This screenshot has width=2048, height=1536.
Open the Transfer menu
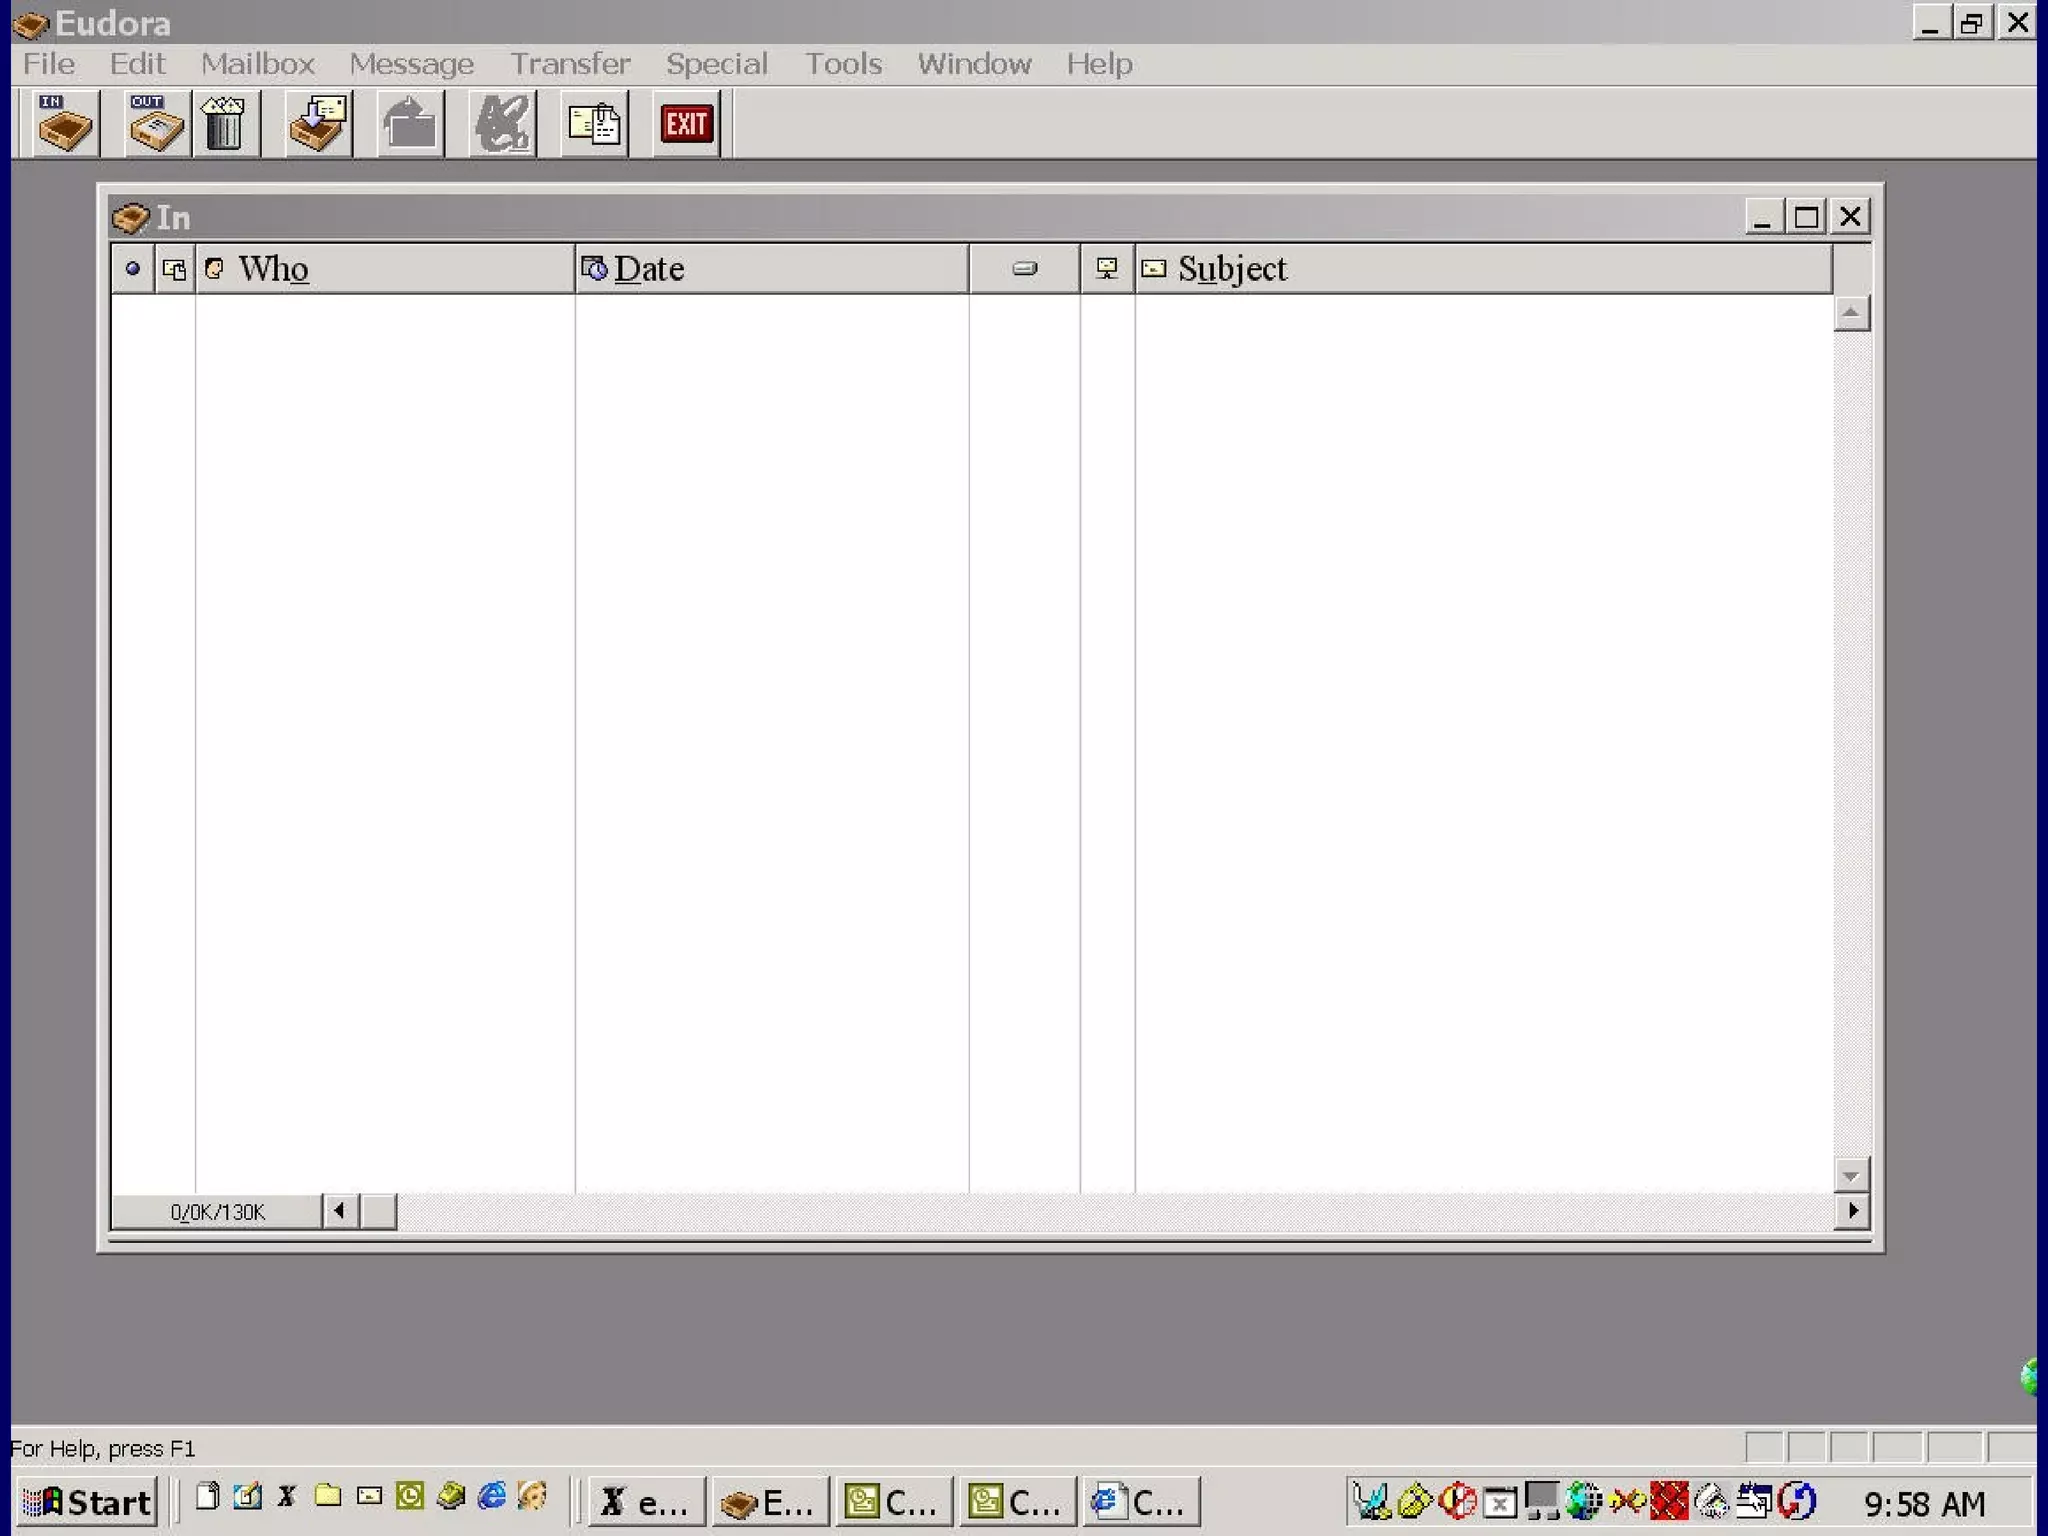point(570,64)
